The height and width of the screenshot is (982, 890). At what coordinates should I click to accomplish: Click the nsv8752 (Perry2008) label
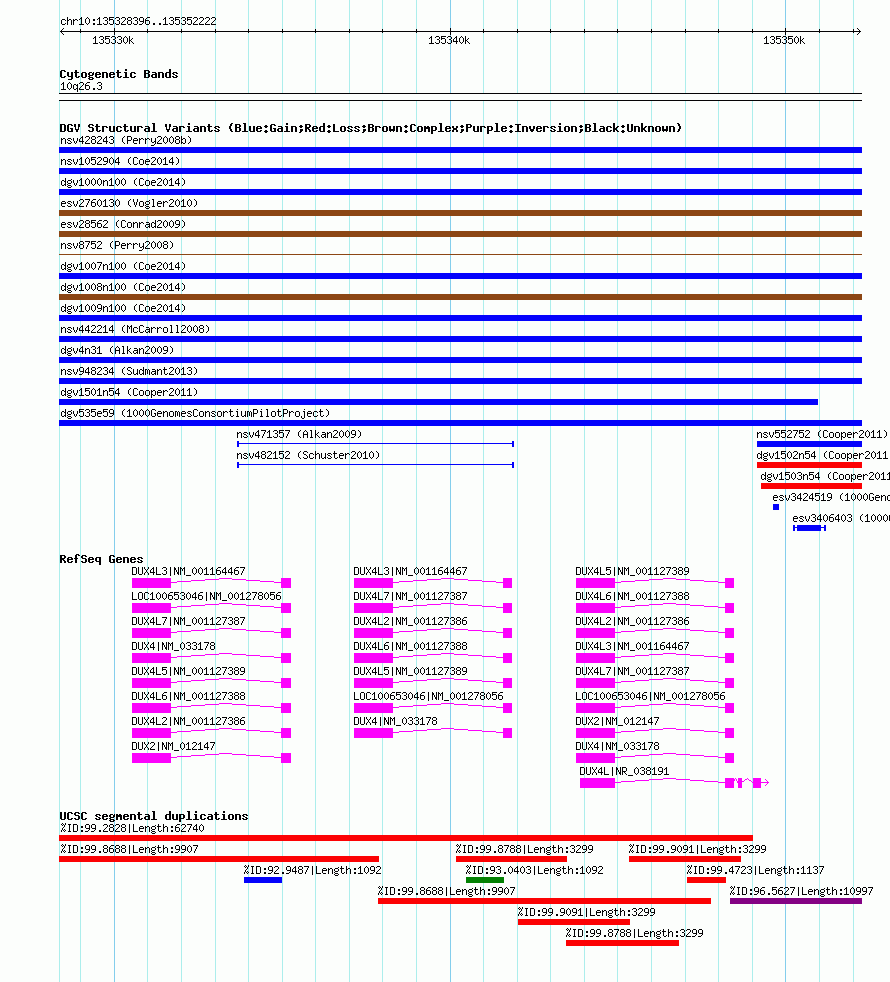[x=117, y=246]
